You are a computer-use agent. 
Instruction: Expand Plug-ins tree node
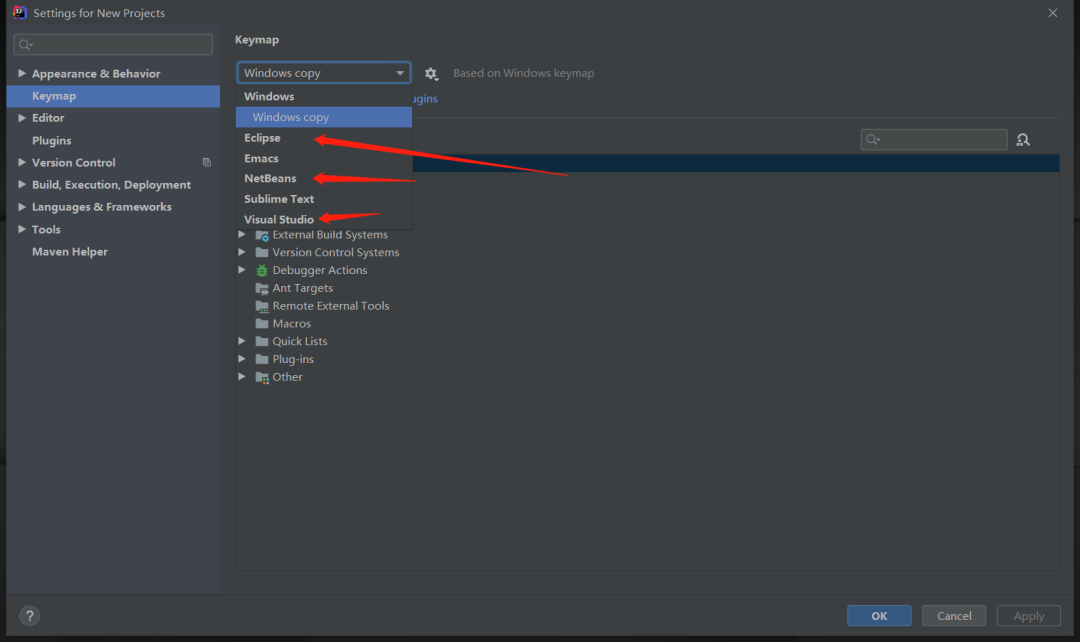[242, 359]
